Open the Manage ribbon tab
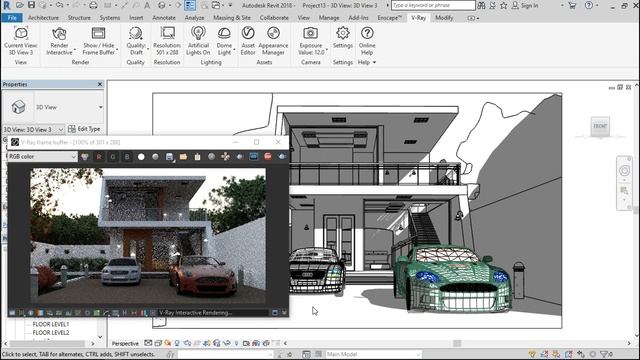The height and width of the screenshot is (360, 640). (x=329, y=18)
